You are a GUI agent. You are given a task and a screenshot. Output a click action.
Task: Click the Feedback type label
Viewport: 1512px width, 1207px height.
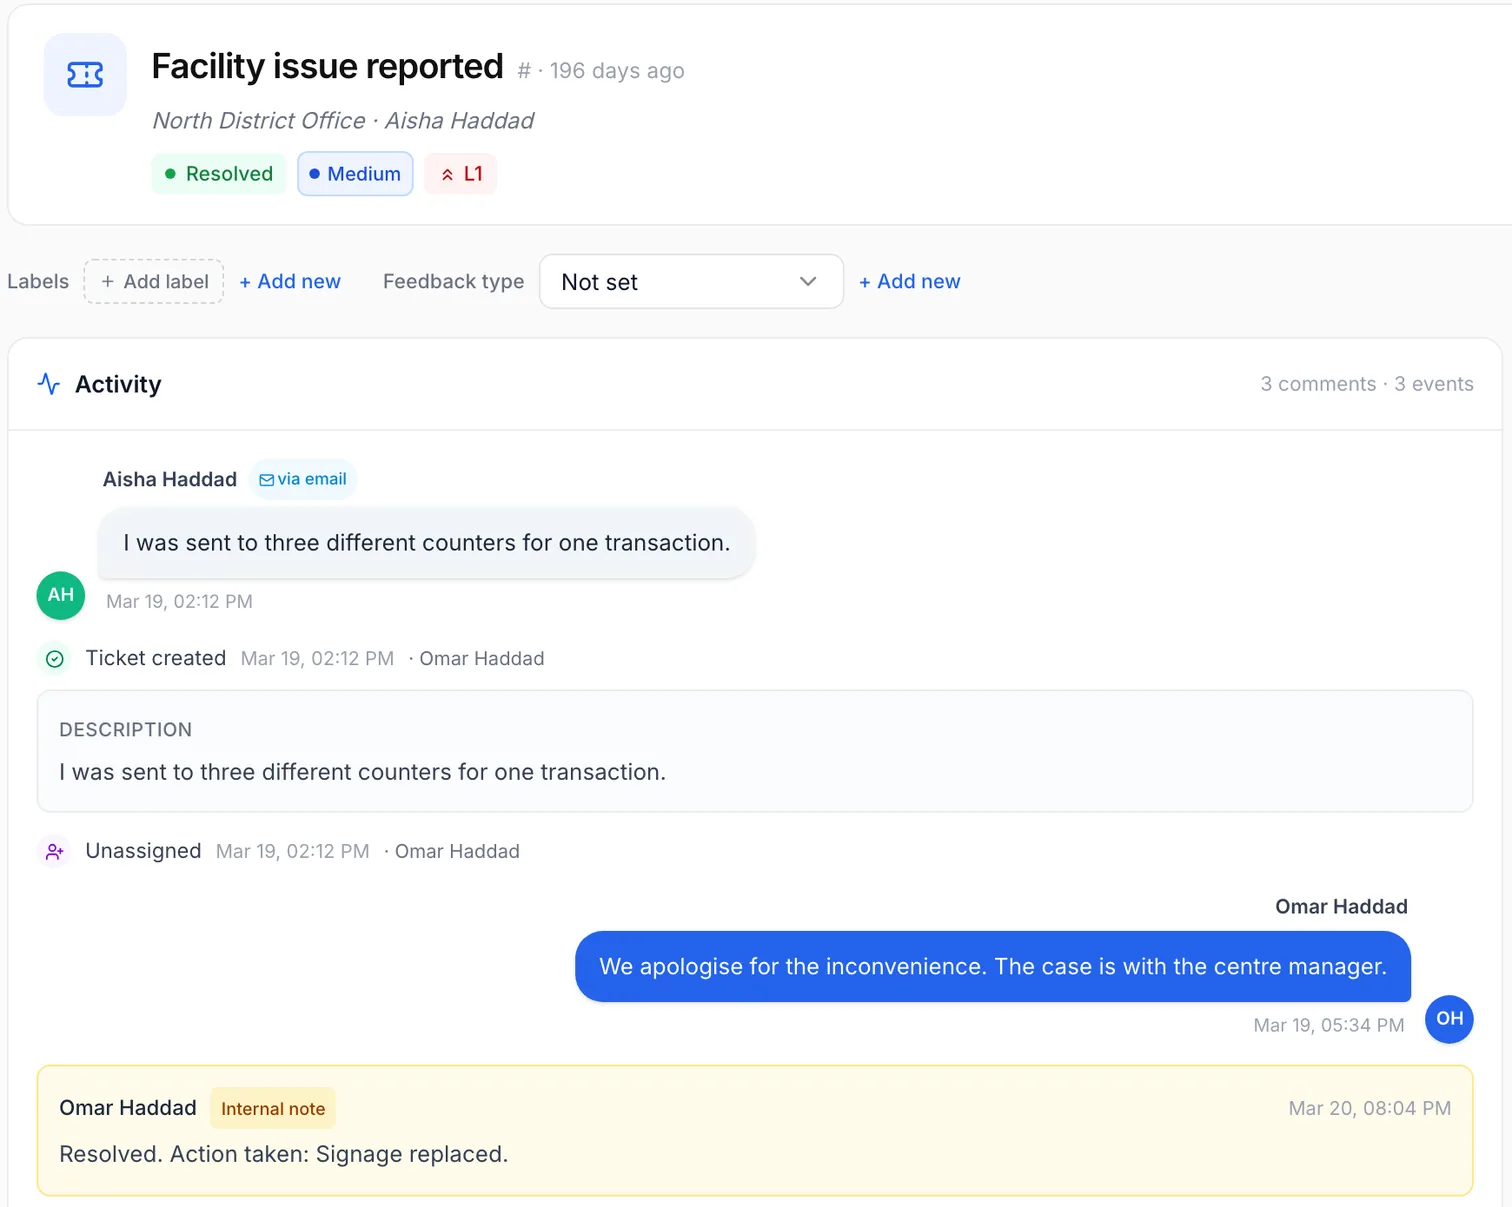(454, 282)
